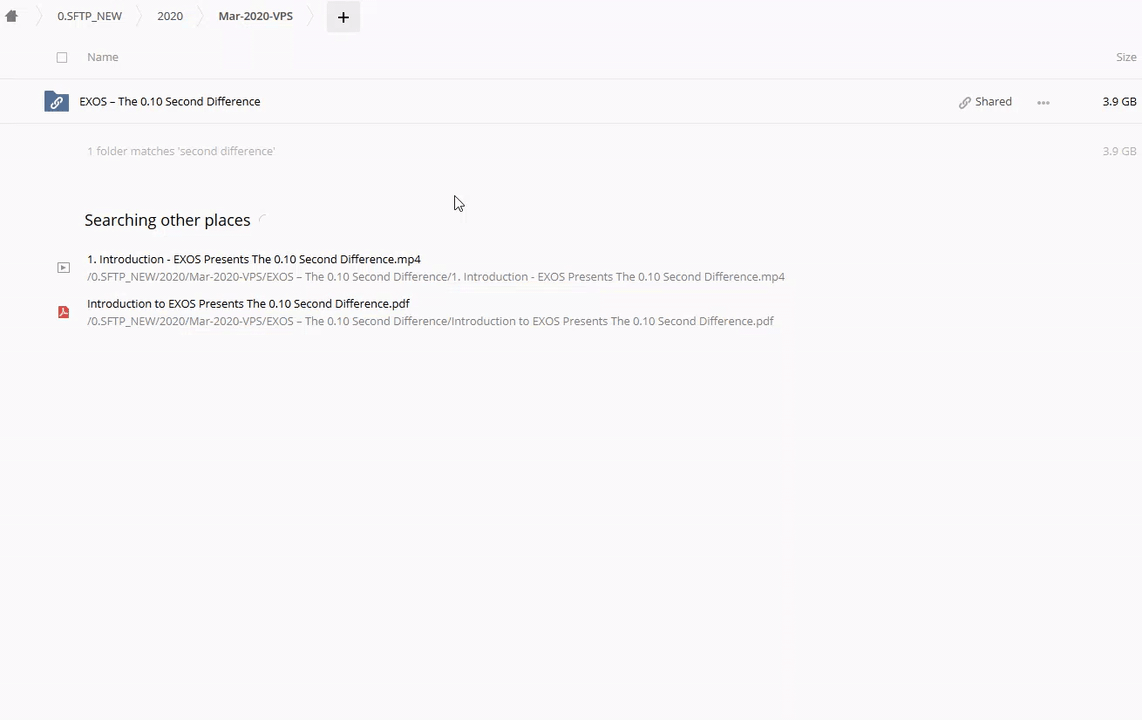Click the video file icon for Introduction mp4
Image resolution: width=1142 pixels, height=720 pixels.
[x=63, y=267]
